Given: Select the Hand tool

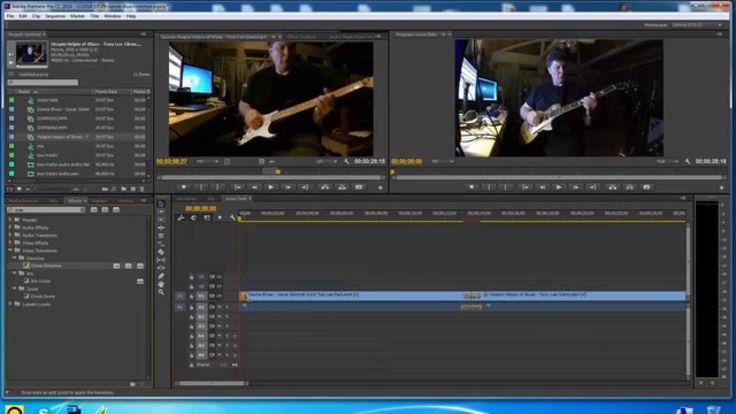Looking at the screenshot, I should point(161,284).
